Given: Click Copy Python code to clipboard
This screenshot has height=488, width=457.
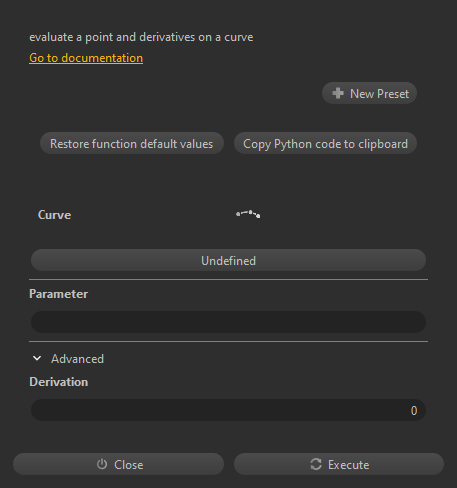Looking at the screenshot, I should click(x=325, y=143).
